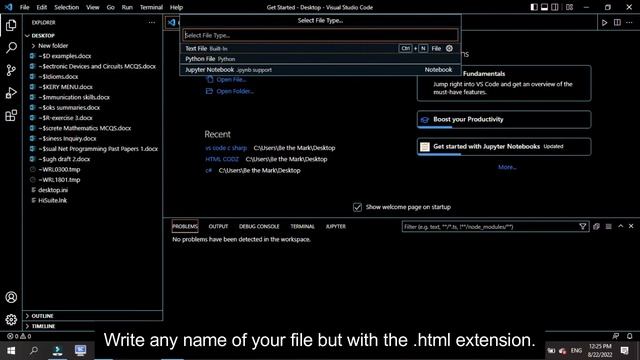Open the Extensions view
Image resolution: width=640 pixels, height=360 pixels.
click(x=11, y=116)
